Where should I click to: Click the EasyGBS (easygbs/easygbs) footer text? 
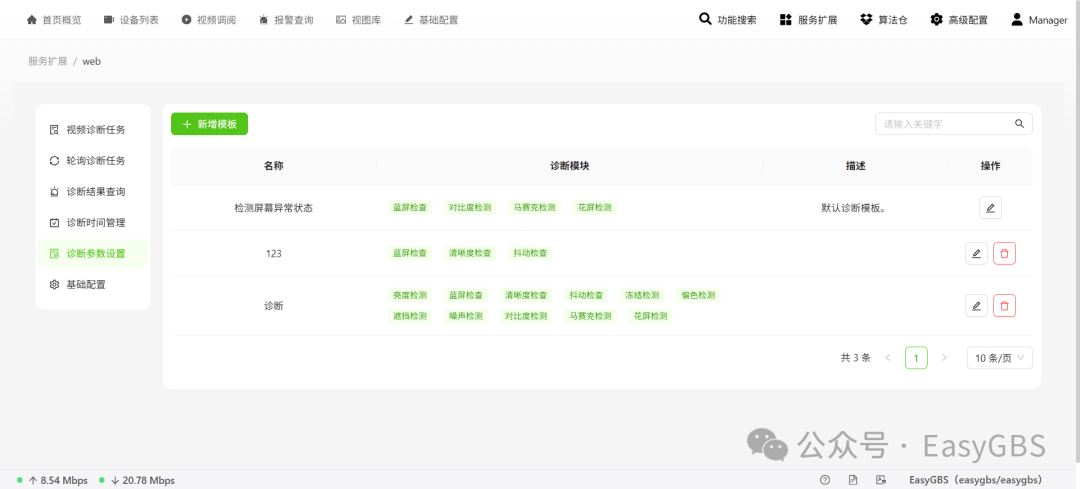click(975, 480)
